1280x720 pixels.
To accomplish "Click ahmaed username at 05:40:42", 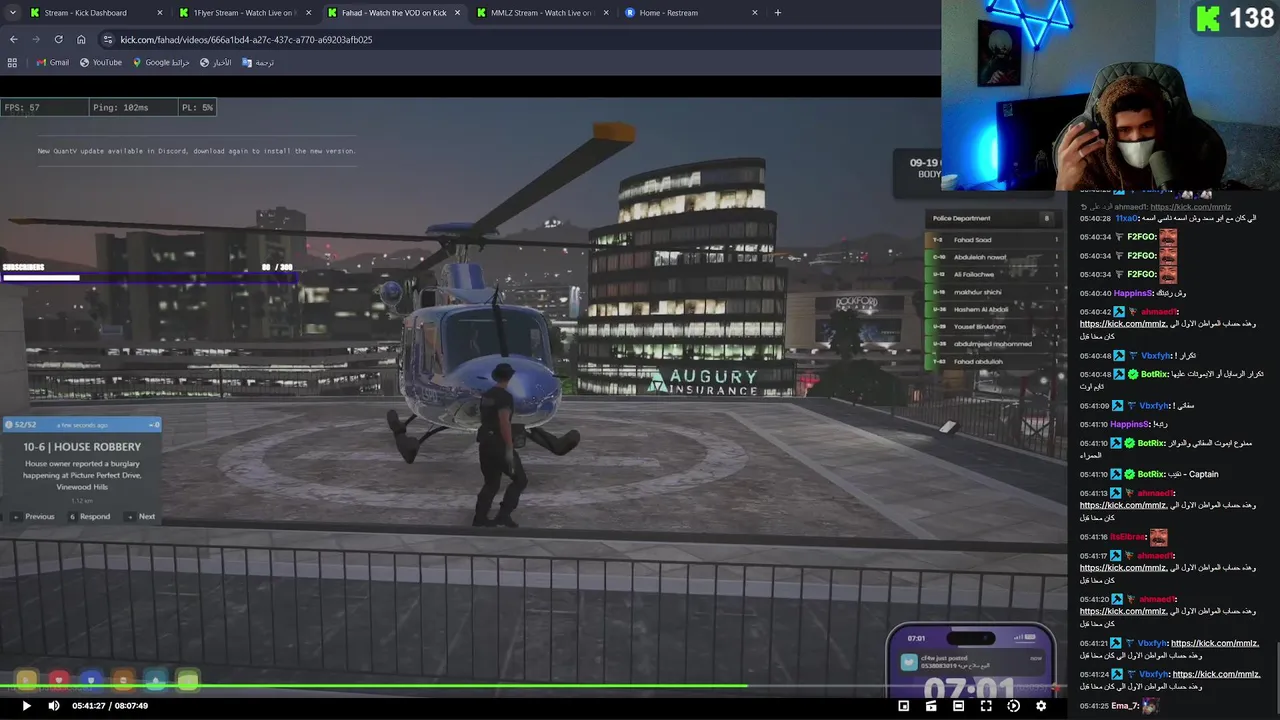I will (1158, 312).
